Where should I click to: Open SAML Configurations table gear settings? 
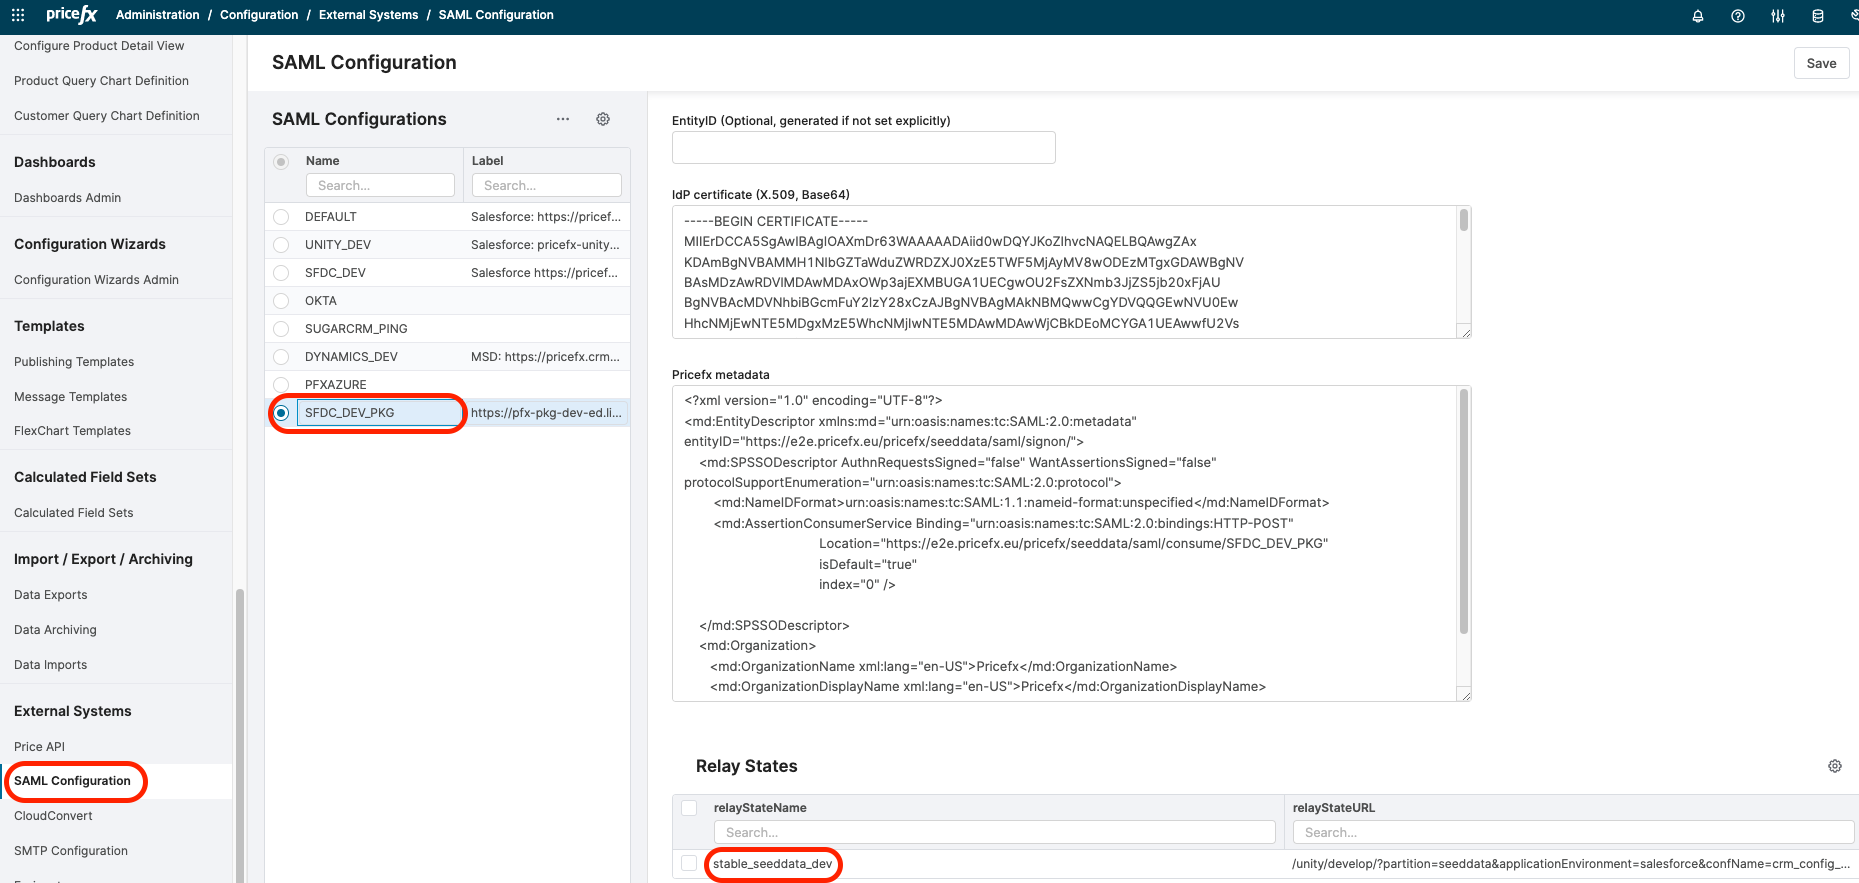tap(603, 119)
